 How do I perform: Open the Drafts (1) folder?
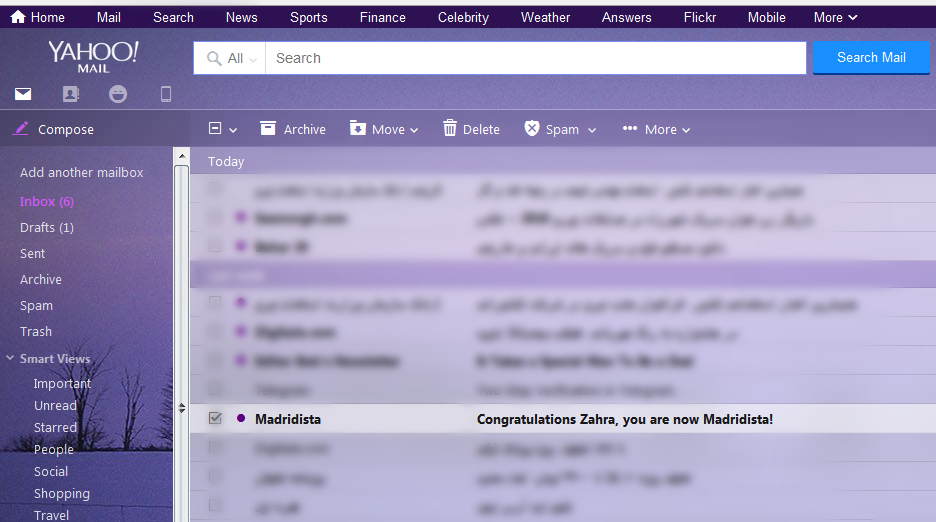pos(47,228)
